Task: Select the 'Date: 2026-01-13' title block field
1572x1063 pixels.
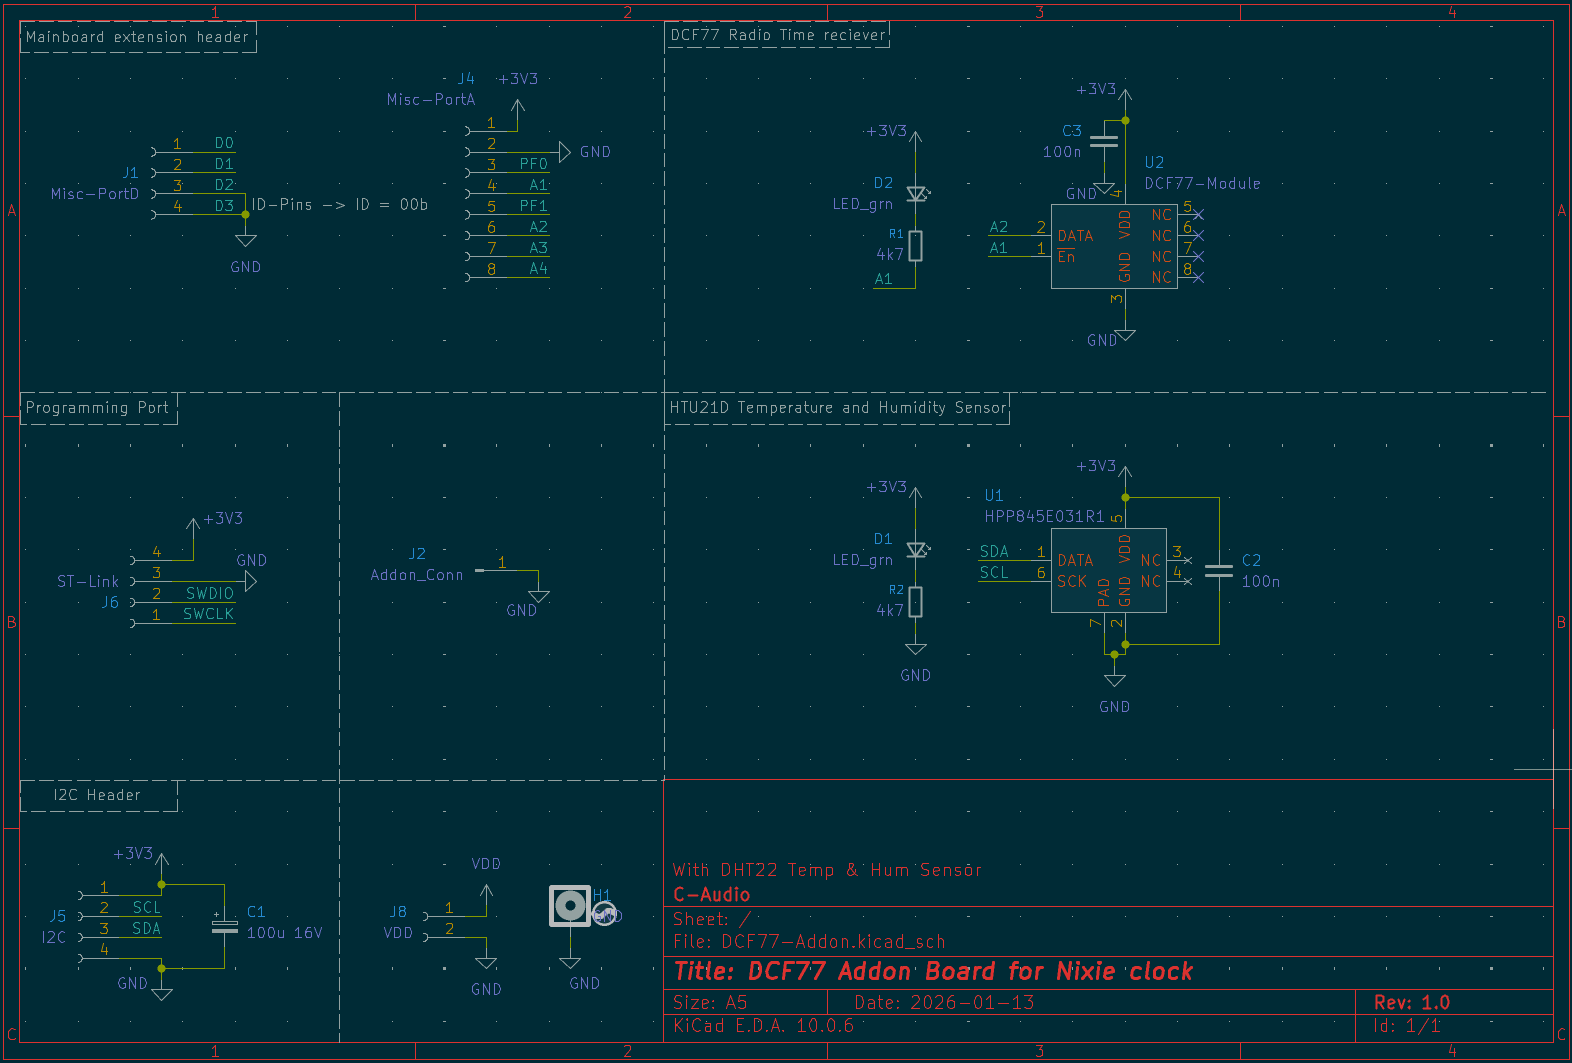Action: tap(945, 1003)
